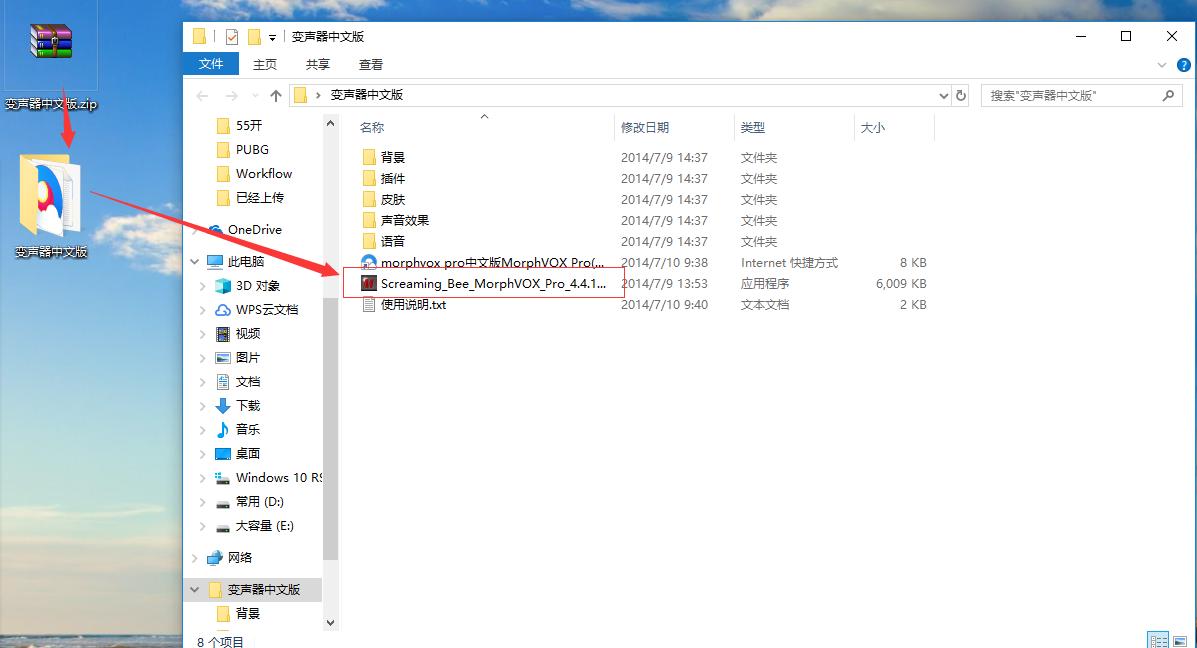This screenshot has height=648, width=1197.
Task: Open the 文件 menu
Action: 211,63
